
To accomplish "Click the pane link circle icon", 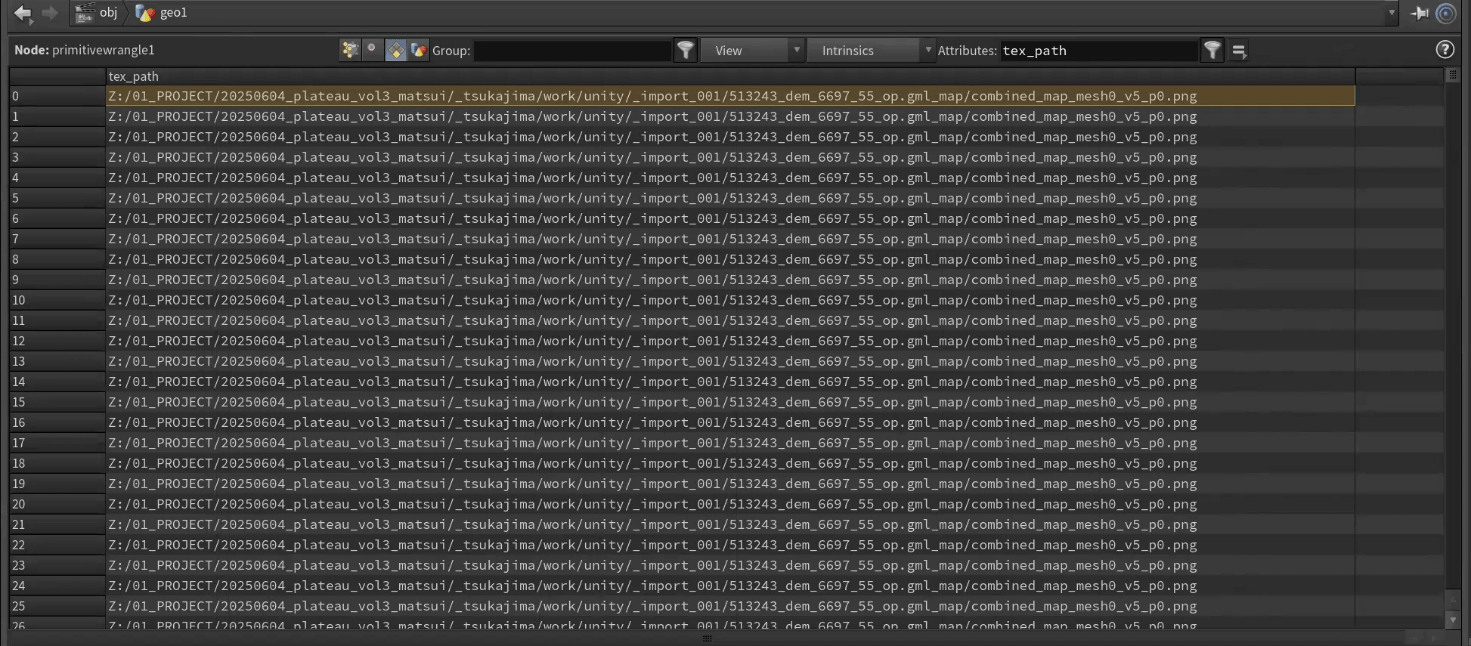I will [1446, 13].
